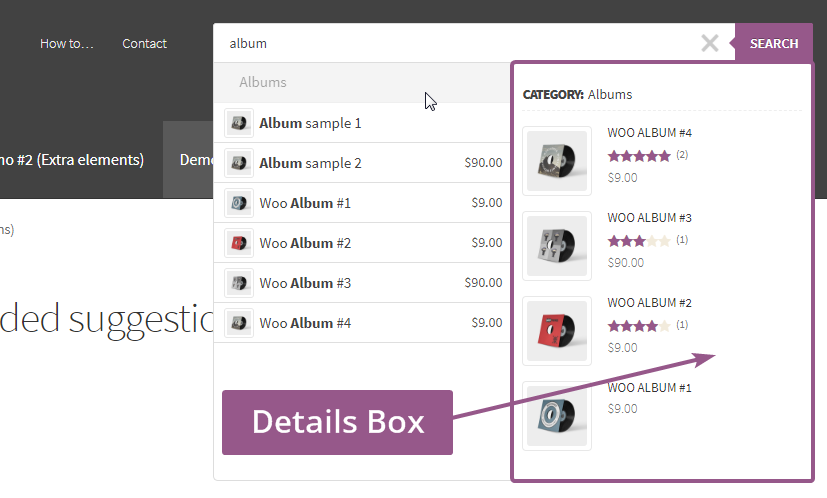
Task: Open the 'How to…' menu item
Action: [66, 44]
